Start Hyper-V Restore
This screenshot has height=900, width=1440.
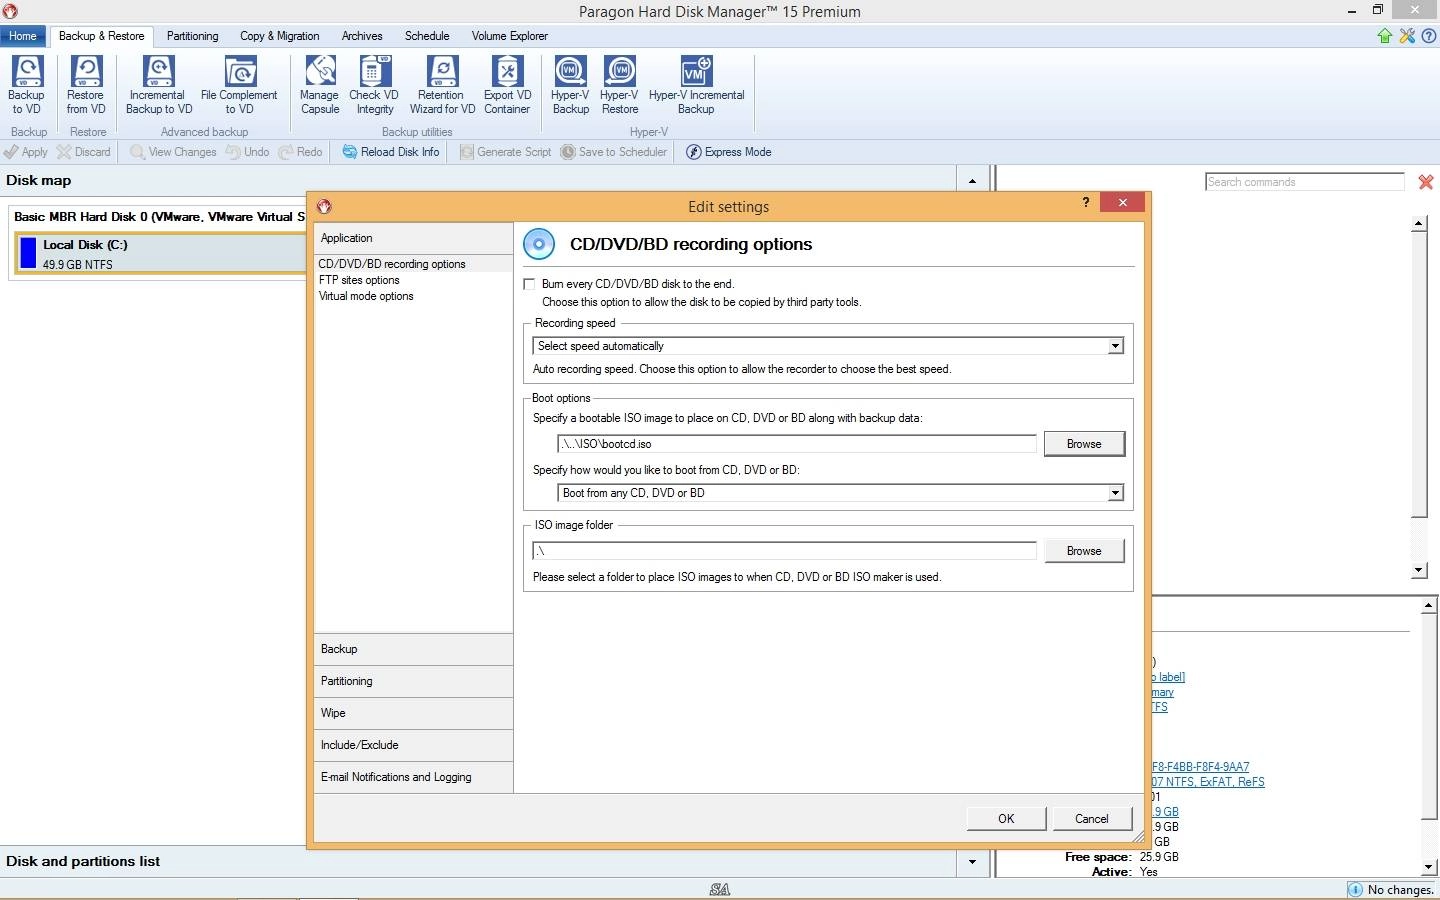coord(620,85)
